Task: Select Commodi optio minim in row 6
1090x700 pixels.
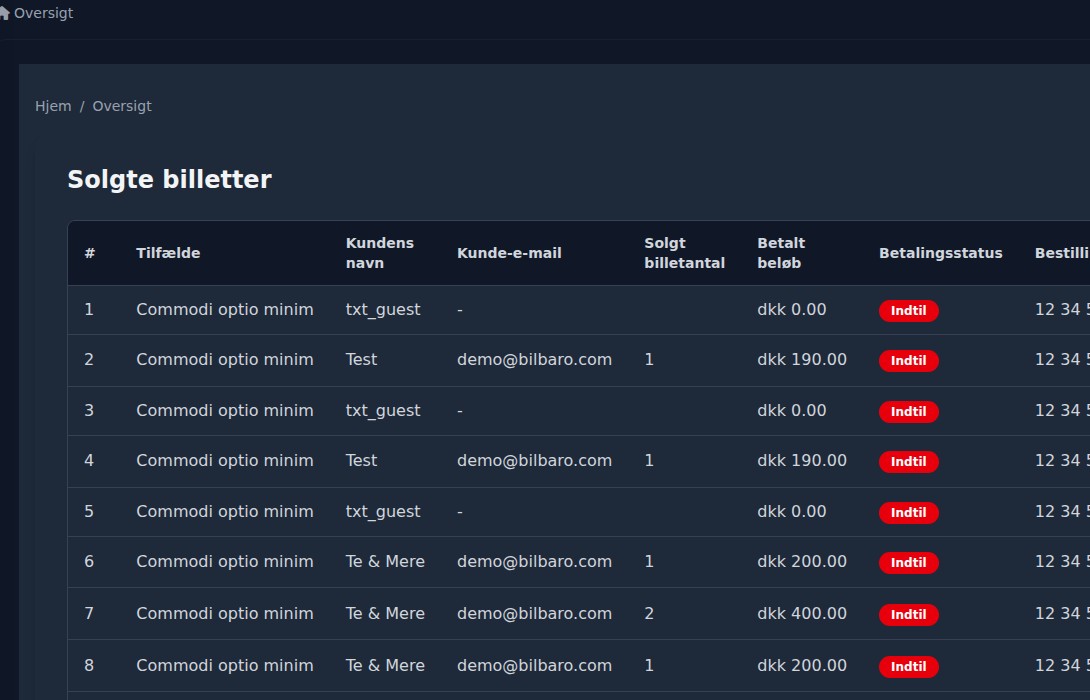Action: pos(225,561)
